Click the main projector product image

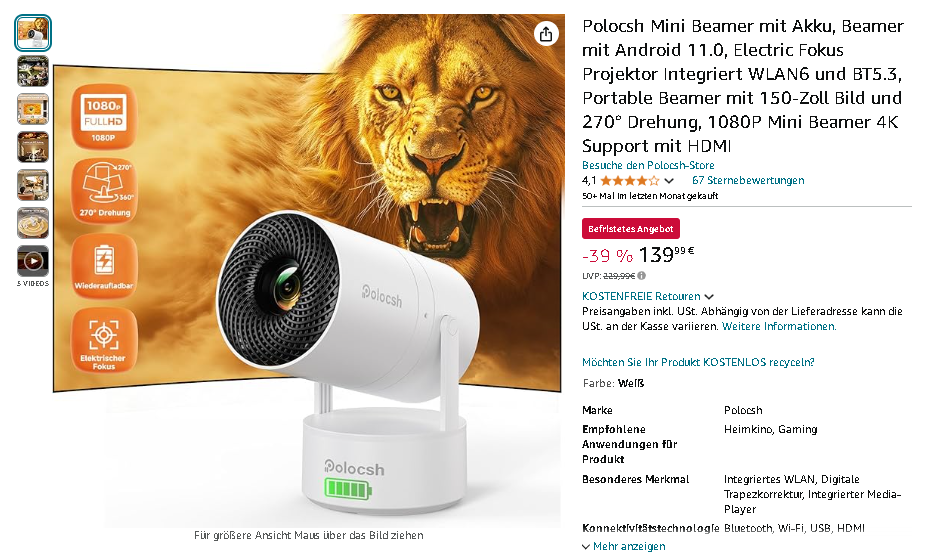coord(307,270)
